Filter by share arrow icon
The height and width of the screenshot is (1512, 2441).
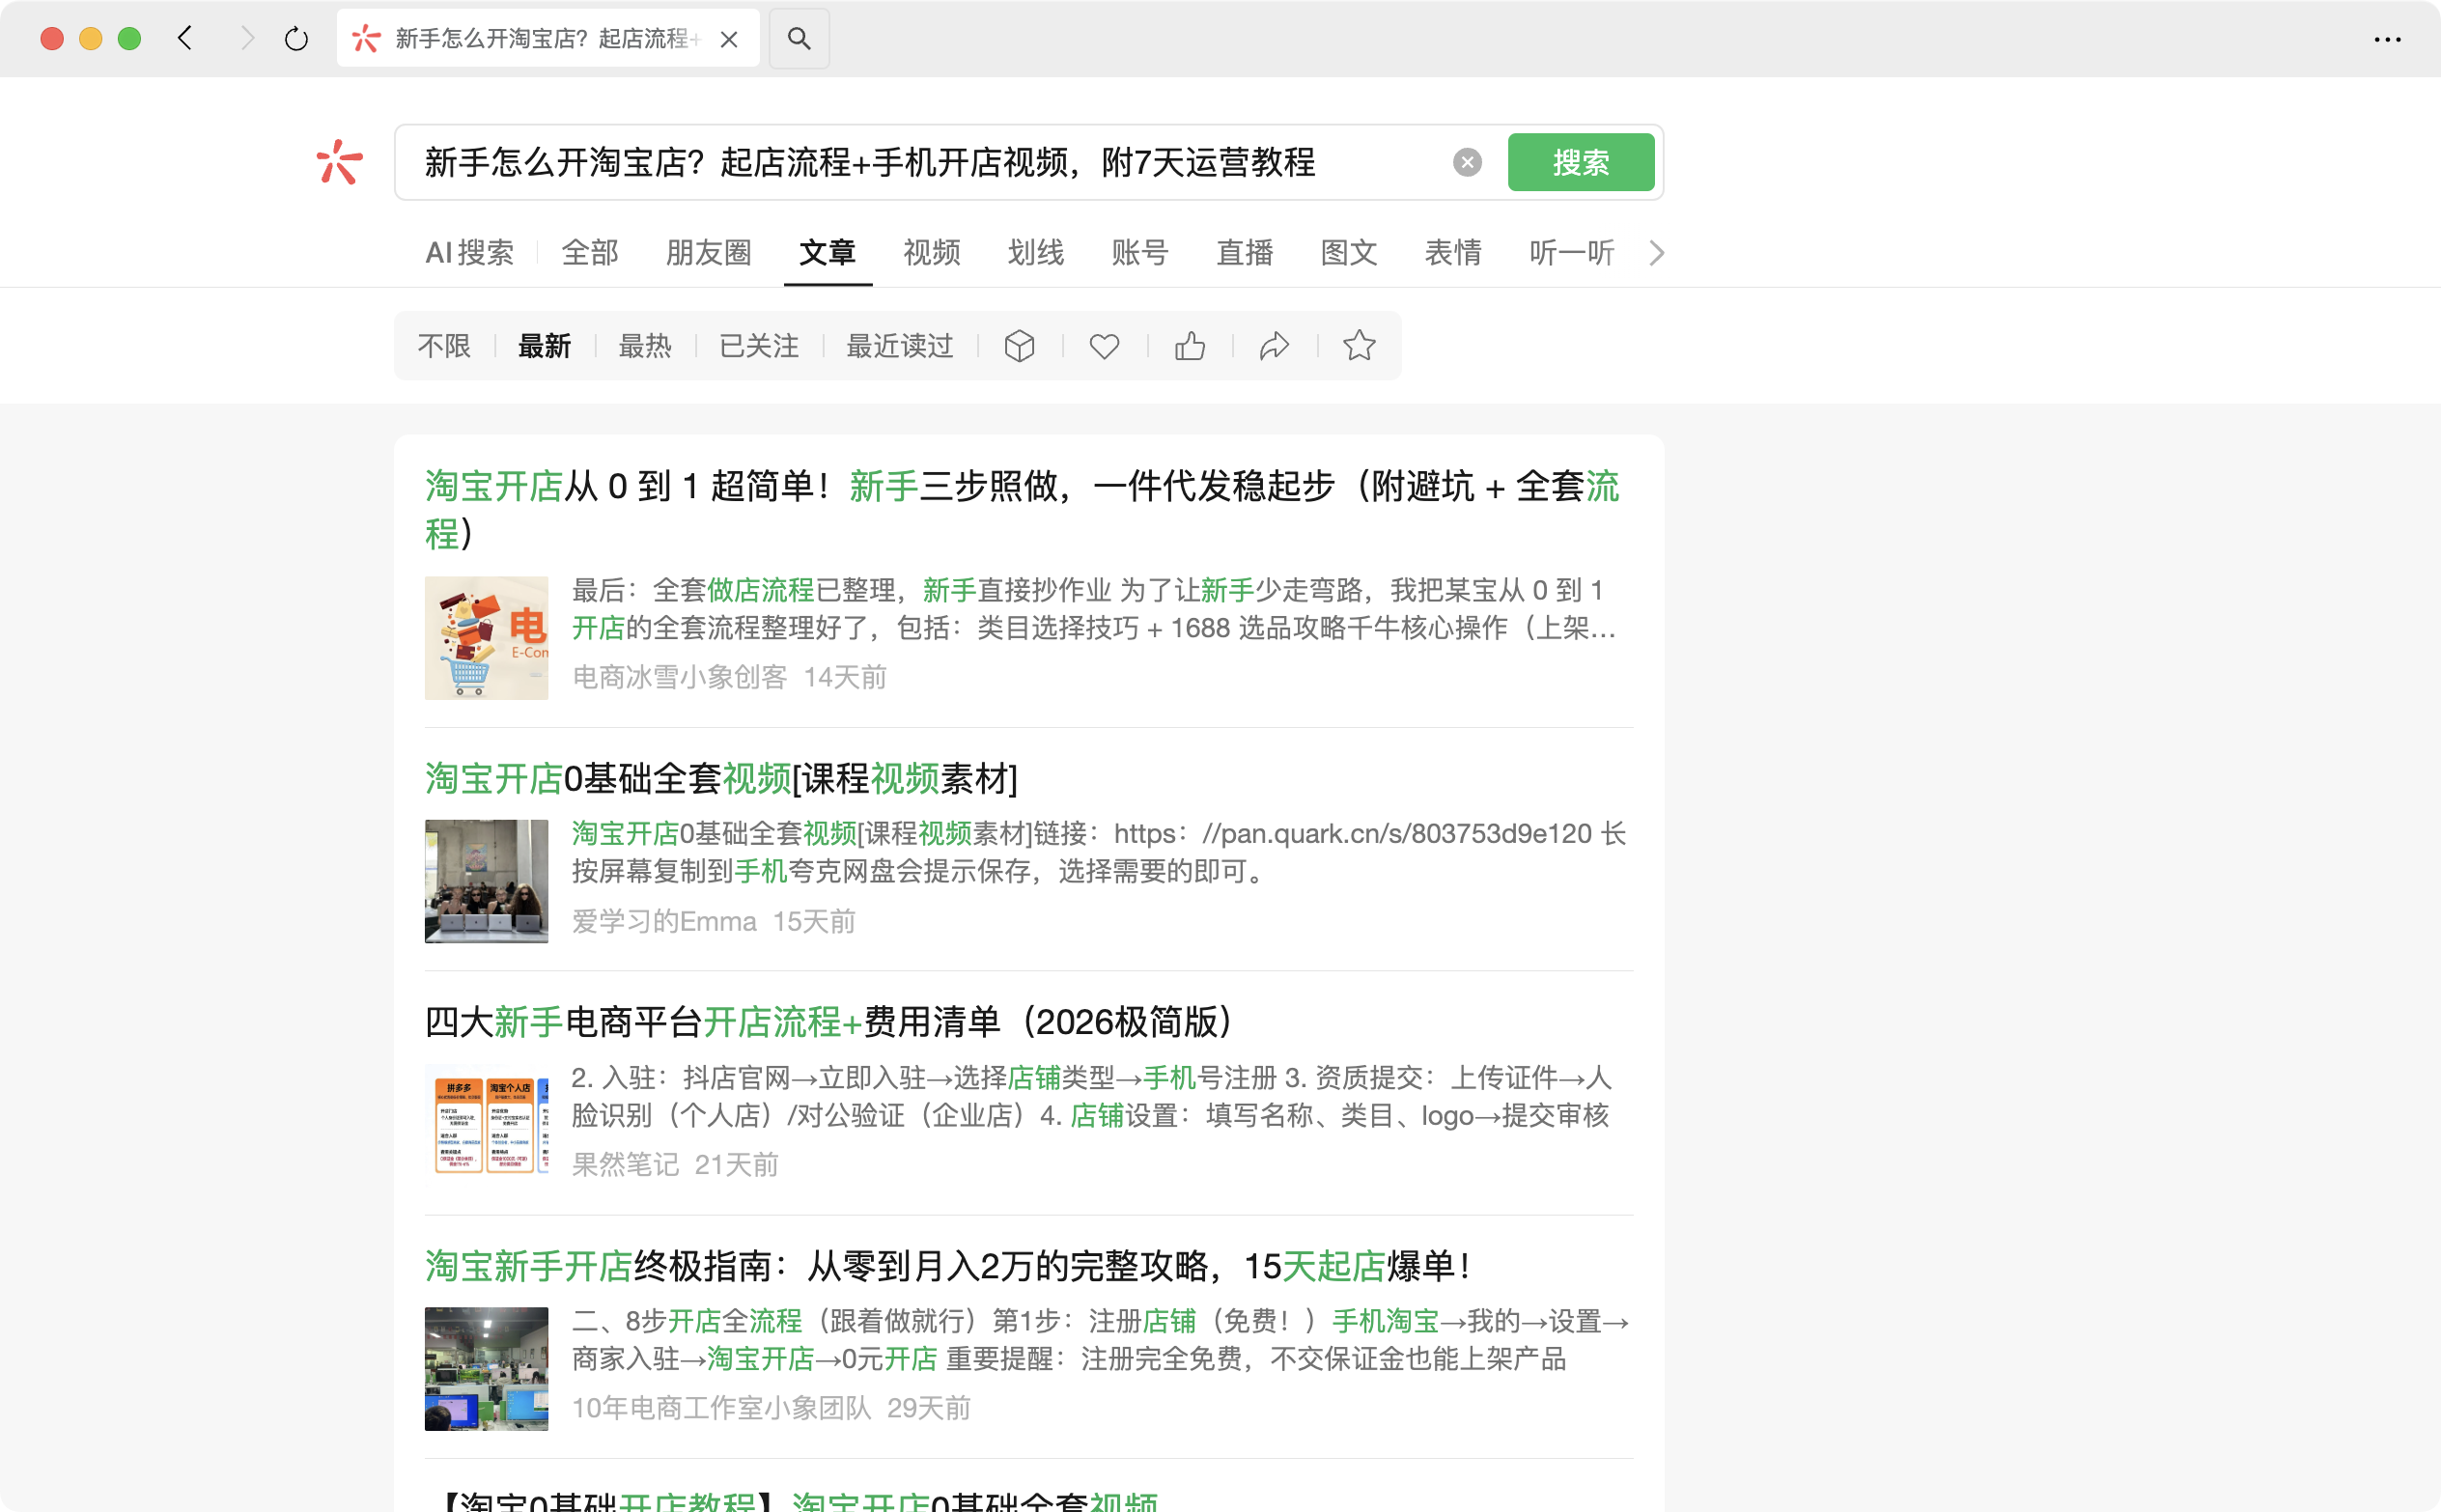coord(1274,346)
